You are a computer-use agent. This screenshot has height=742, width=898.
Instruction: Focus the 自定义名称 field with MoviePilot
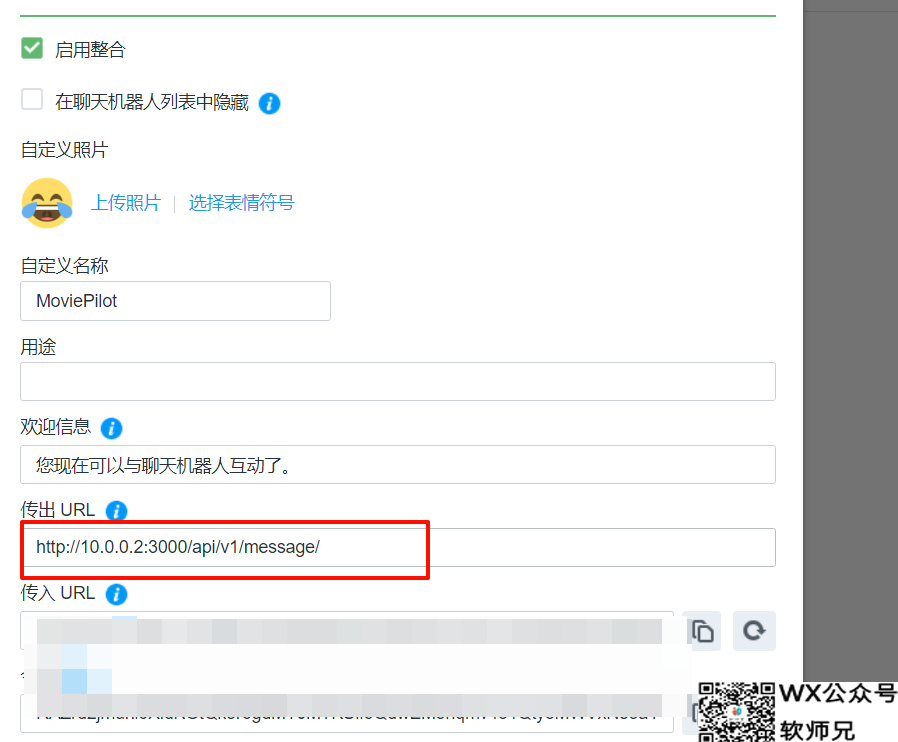[175, 301]
